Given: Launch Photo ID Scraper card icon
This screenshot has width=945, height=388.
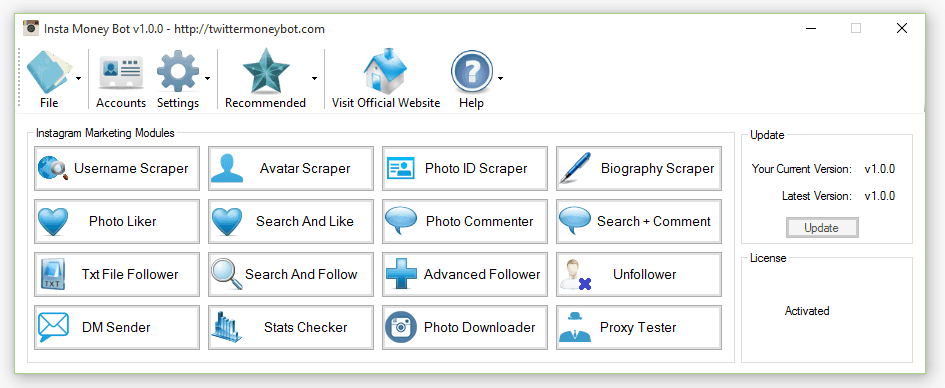Looking at the screenshot, I should [x=400, y=169].
